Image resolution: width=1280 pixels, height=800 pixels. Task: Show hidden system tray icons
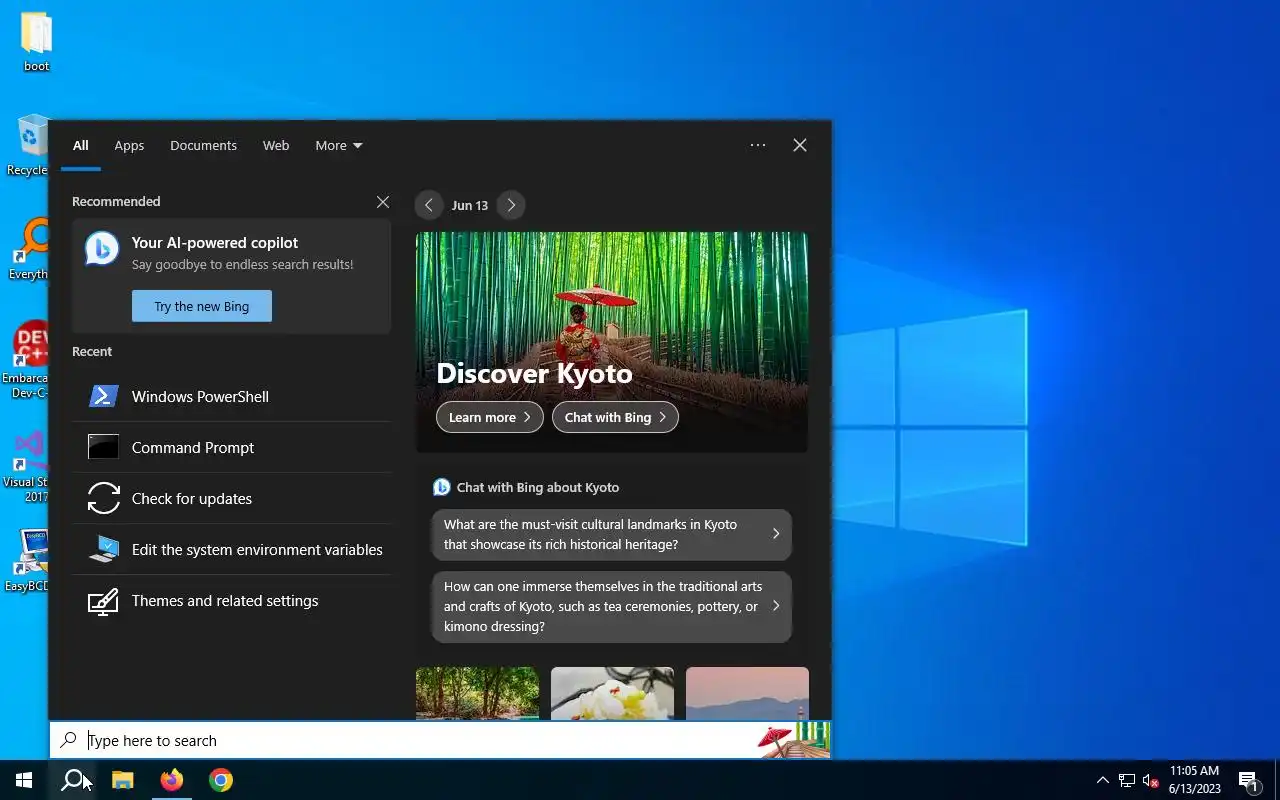pos(1103,780)
